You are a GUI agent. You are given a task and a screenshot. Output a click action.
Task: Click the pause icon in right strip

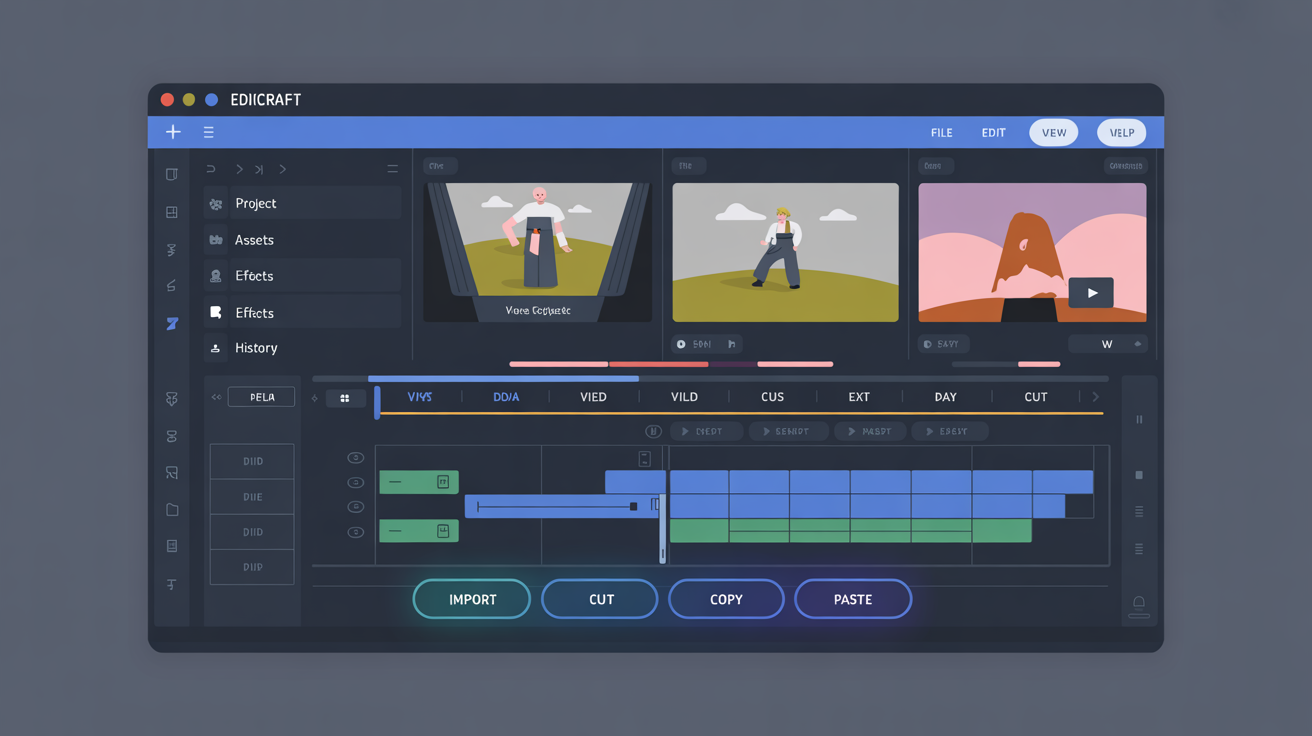(1139, 420)
